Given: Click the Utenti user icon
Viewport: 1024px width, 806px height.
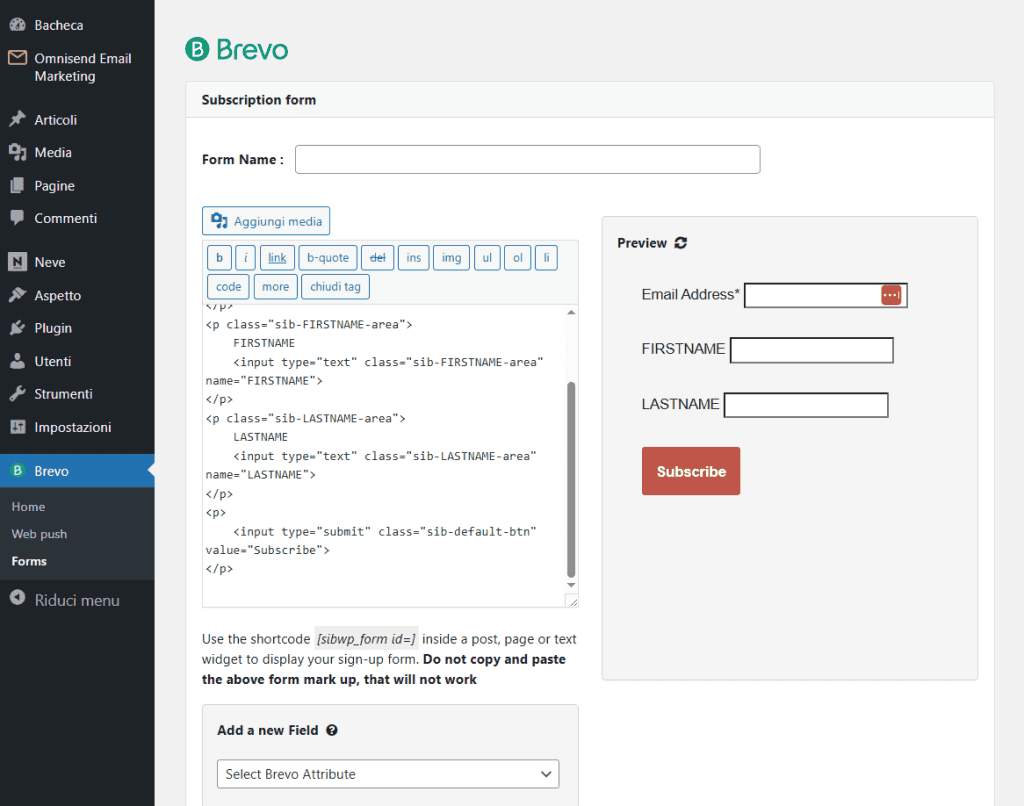Looking at the screenshot, I should click(18, 361).
